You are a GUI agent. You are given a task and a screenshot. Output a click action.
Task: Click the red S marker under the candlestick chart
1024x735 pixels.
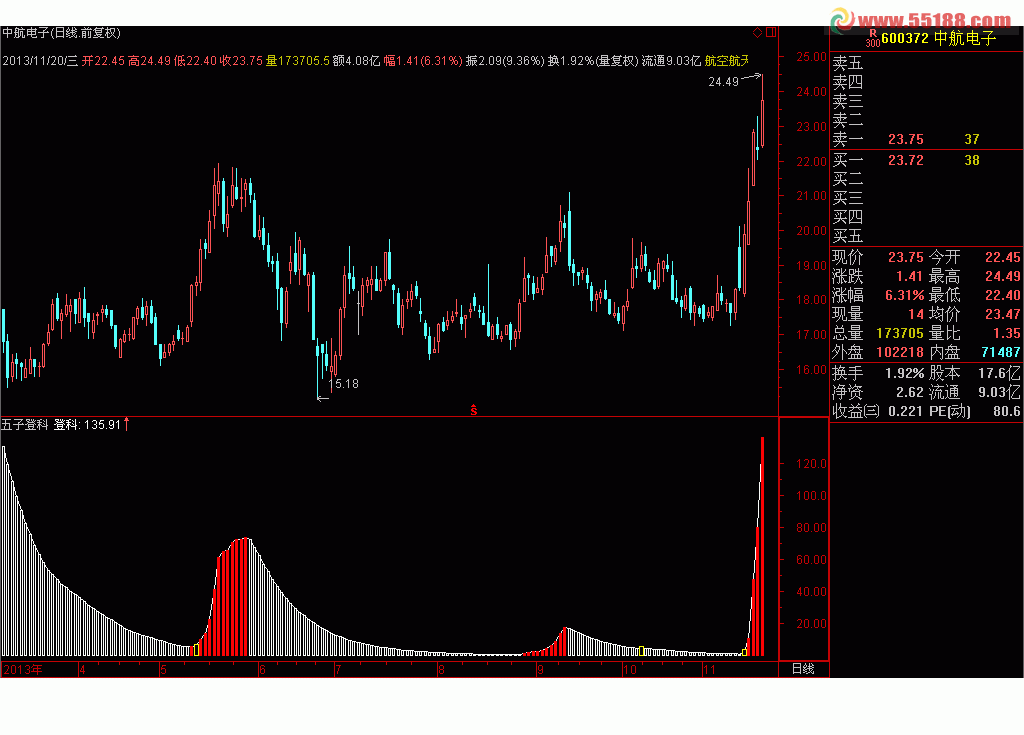click(x=473, y=410)
